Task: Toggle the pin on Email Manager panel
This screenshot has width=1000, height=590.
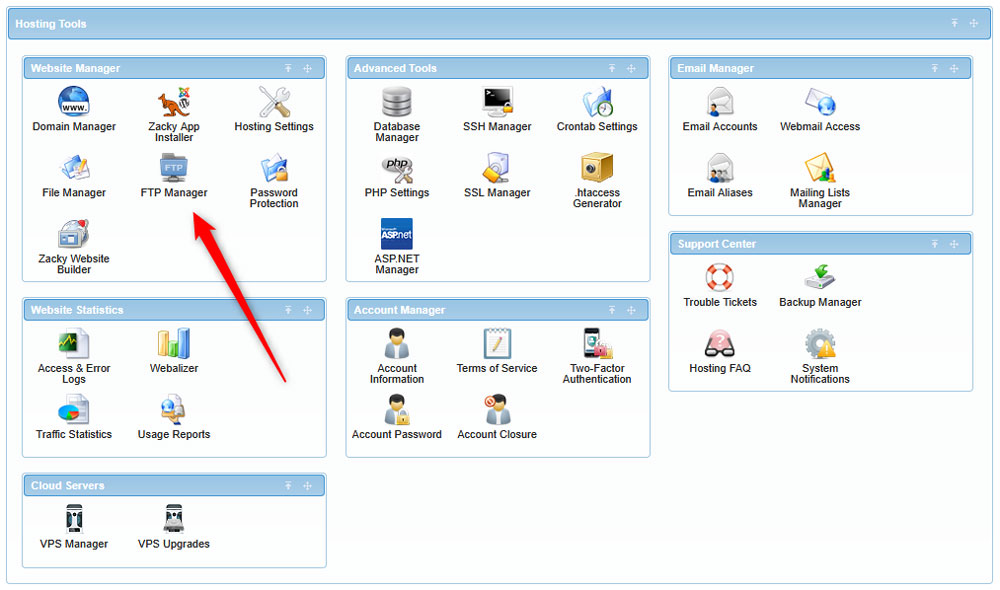Action: click(x=934, y=68)
